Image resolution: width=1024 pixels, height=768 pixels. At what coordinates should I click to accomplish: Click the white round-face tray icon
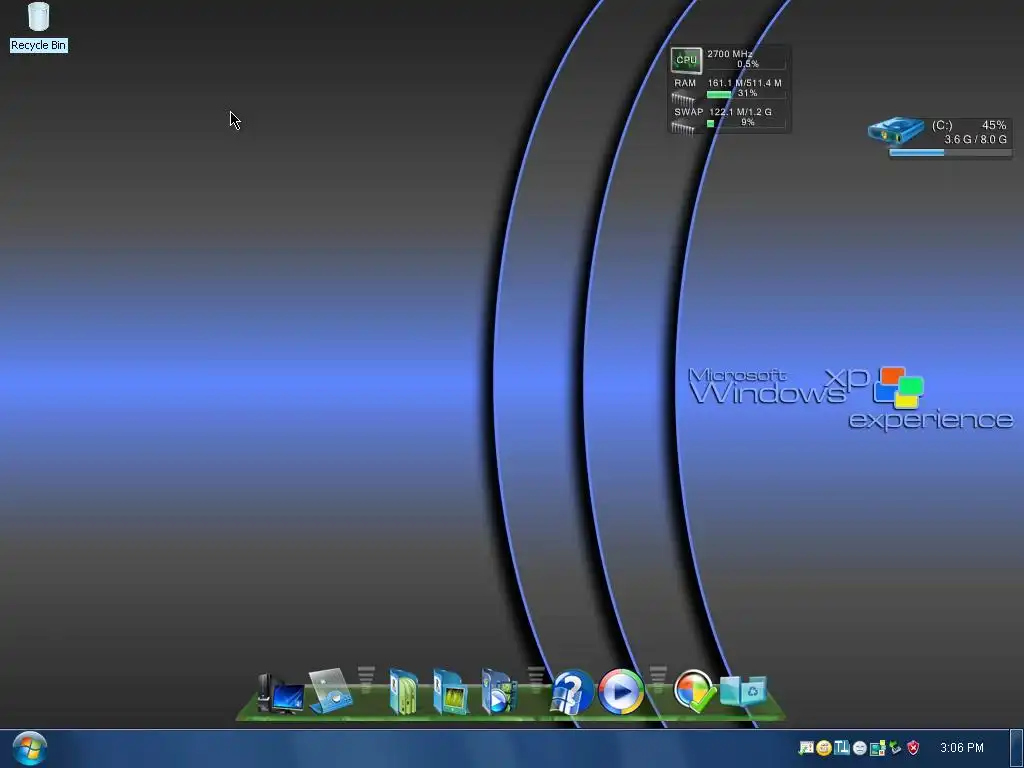tap(859, 748)
